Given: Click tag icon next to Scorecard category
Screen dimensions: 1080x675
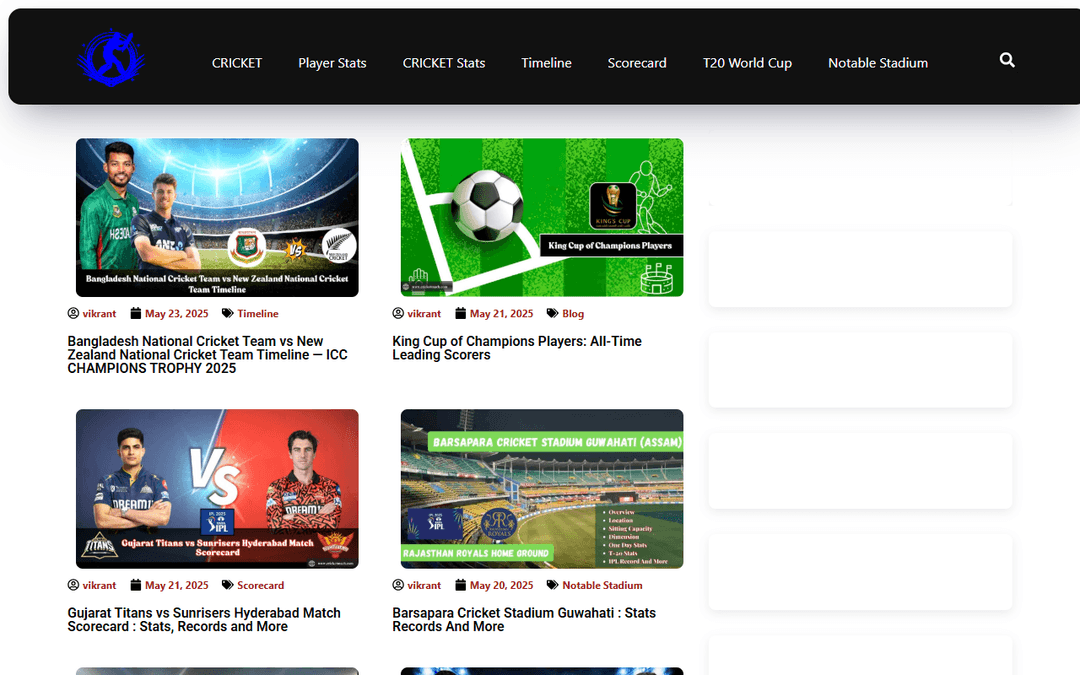Looking at the screenshot, I should [x=227, y=585].
